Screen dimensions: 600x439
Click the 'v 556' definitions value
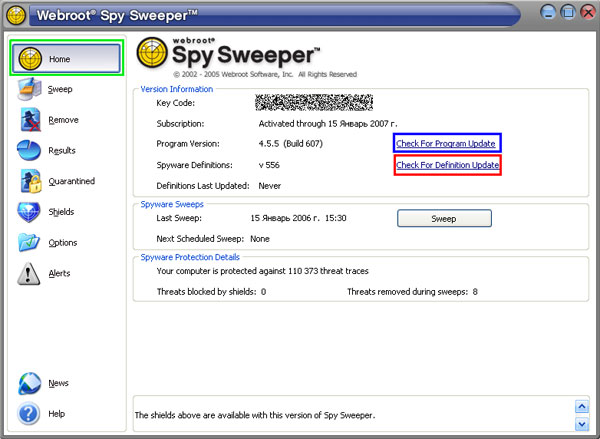click(269, 165)
